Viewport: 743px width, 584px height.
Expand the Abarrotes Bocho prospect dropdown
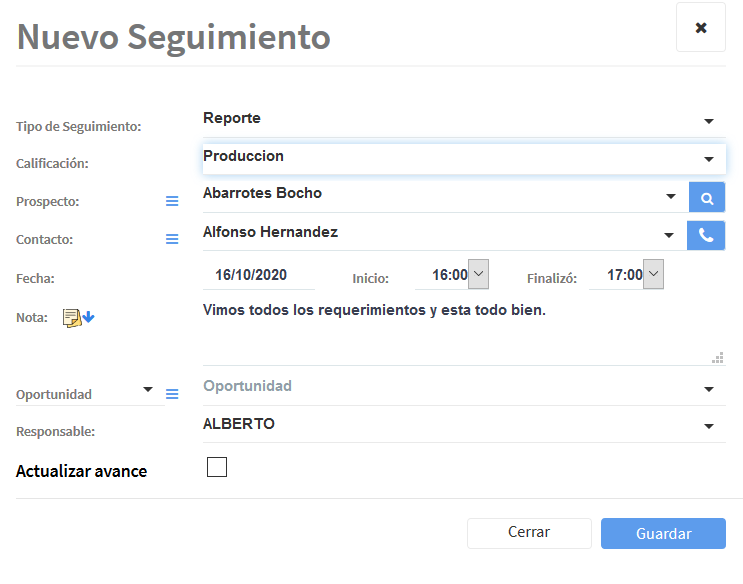(671, 197)
